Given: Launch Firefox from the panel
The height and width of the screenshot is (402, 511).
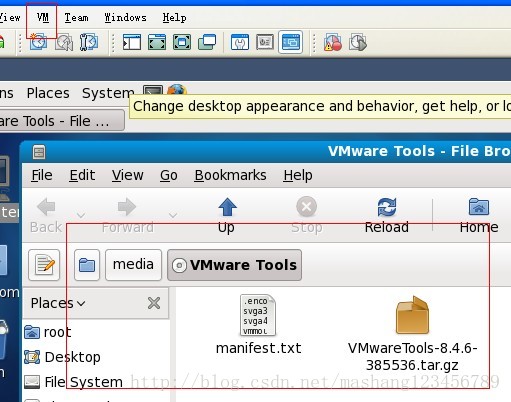Looking at the screenshot, I should click(177, 90).
